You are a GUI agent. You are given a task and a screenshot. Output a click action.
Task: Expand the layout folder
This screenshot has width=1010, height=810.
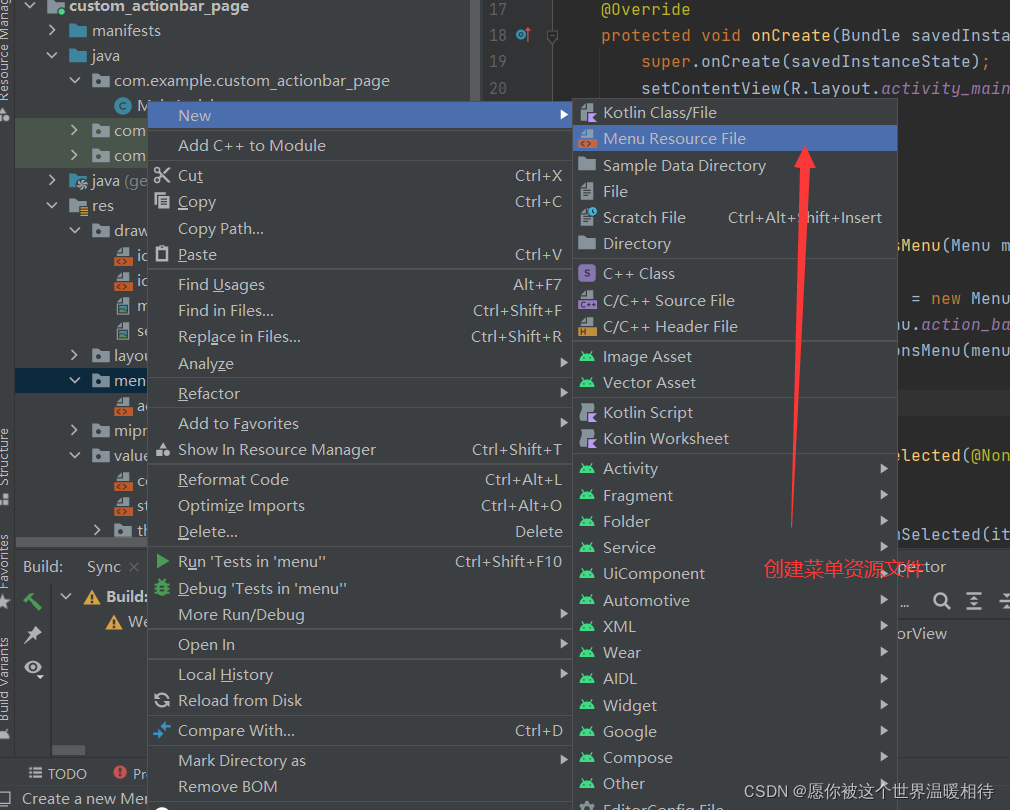74,355
